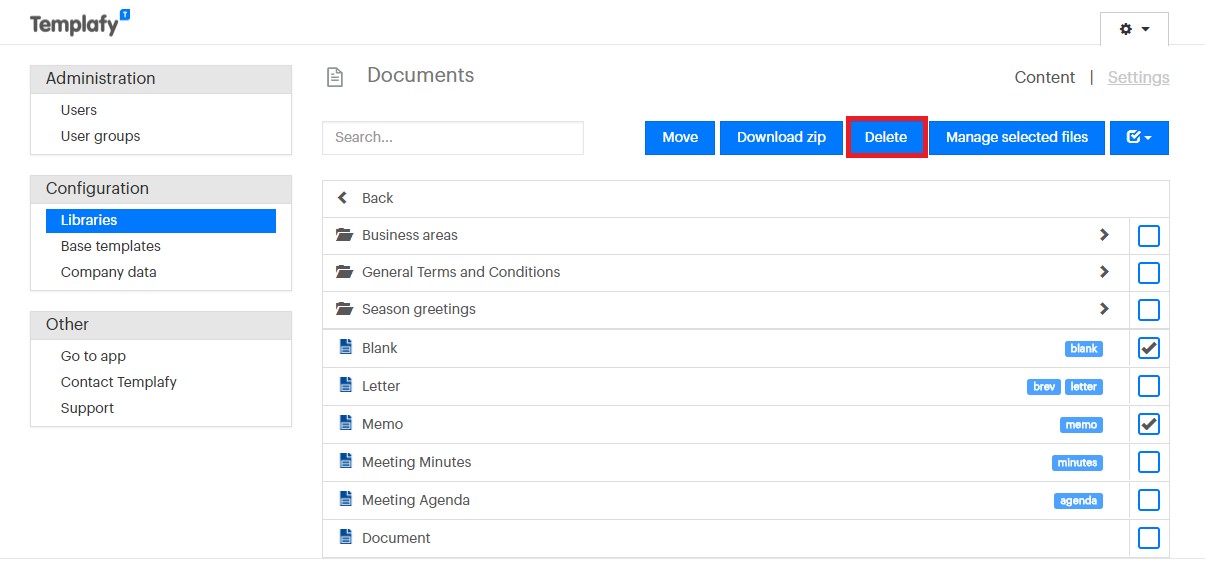Check the Document row checkbox

1149,538
